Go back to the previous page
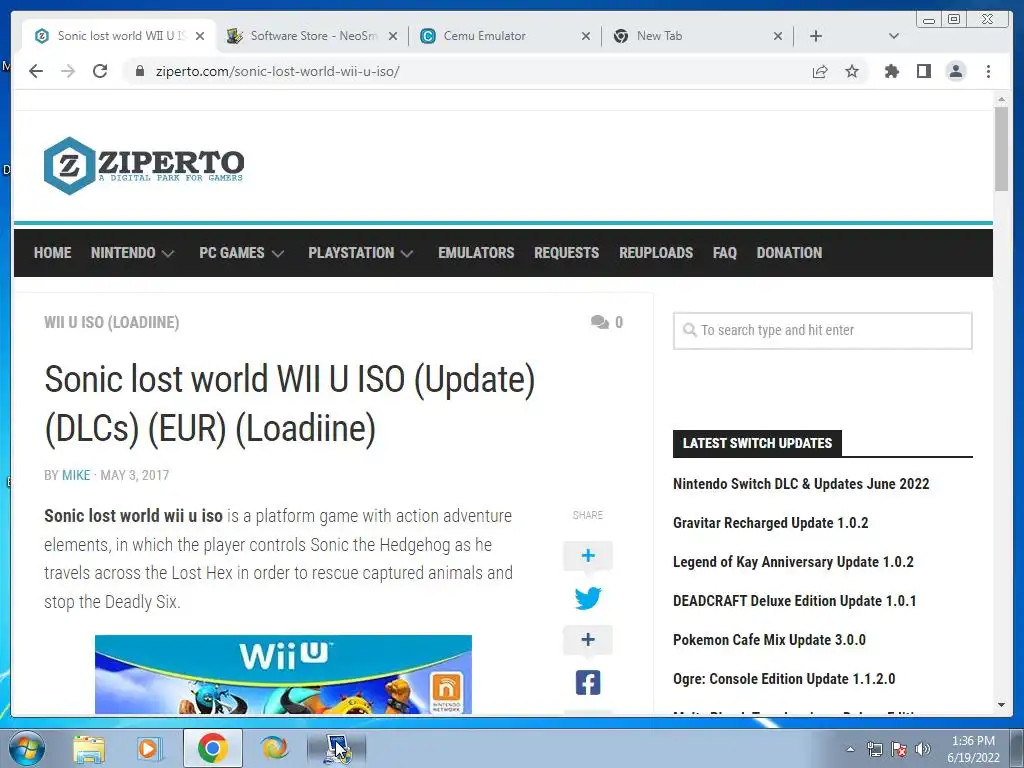The width and height of the screenshot is (1024, 768). click(36, 71)
